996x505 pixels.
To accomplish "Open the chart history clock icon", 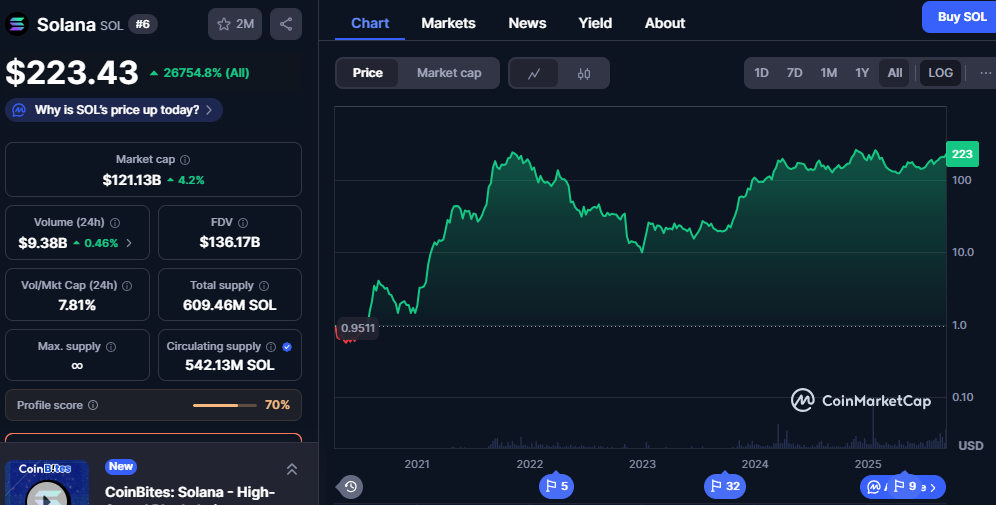I will tap(351, 487).
